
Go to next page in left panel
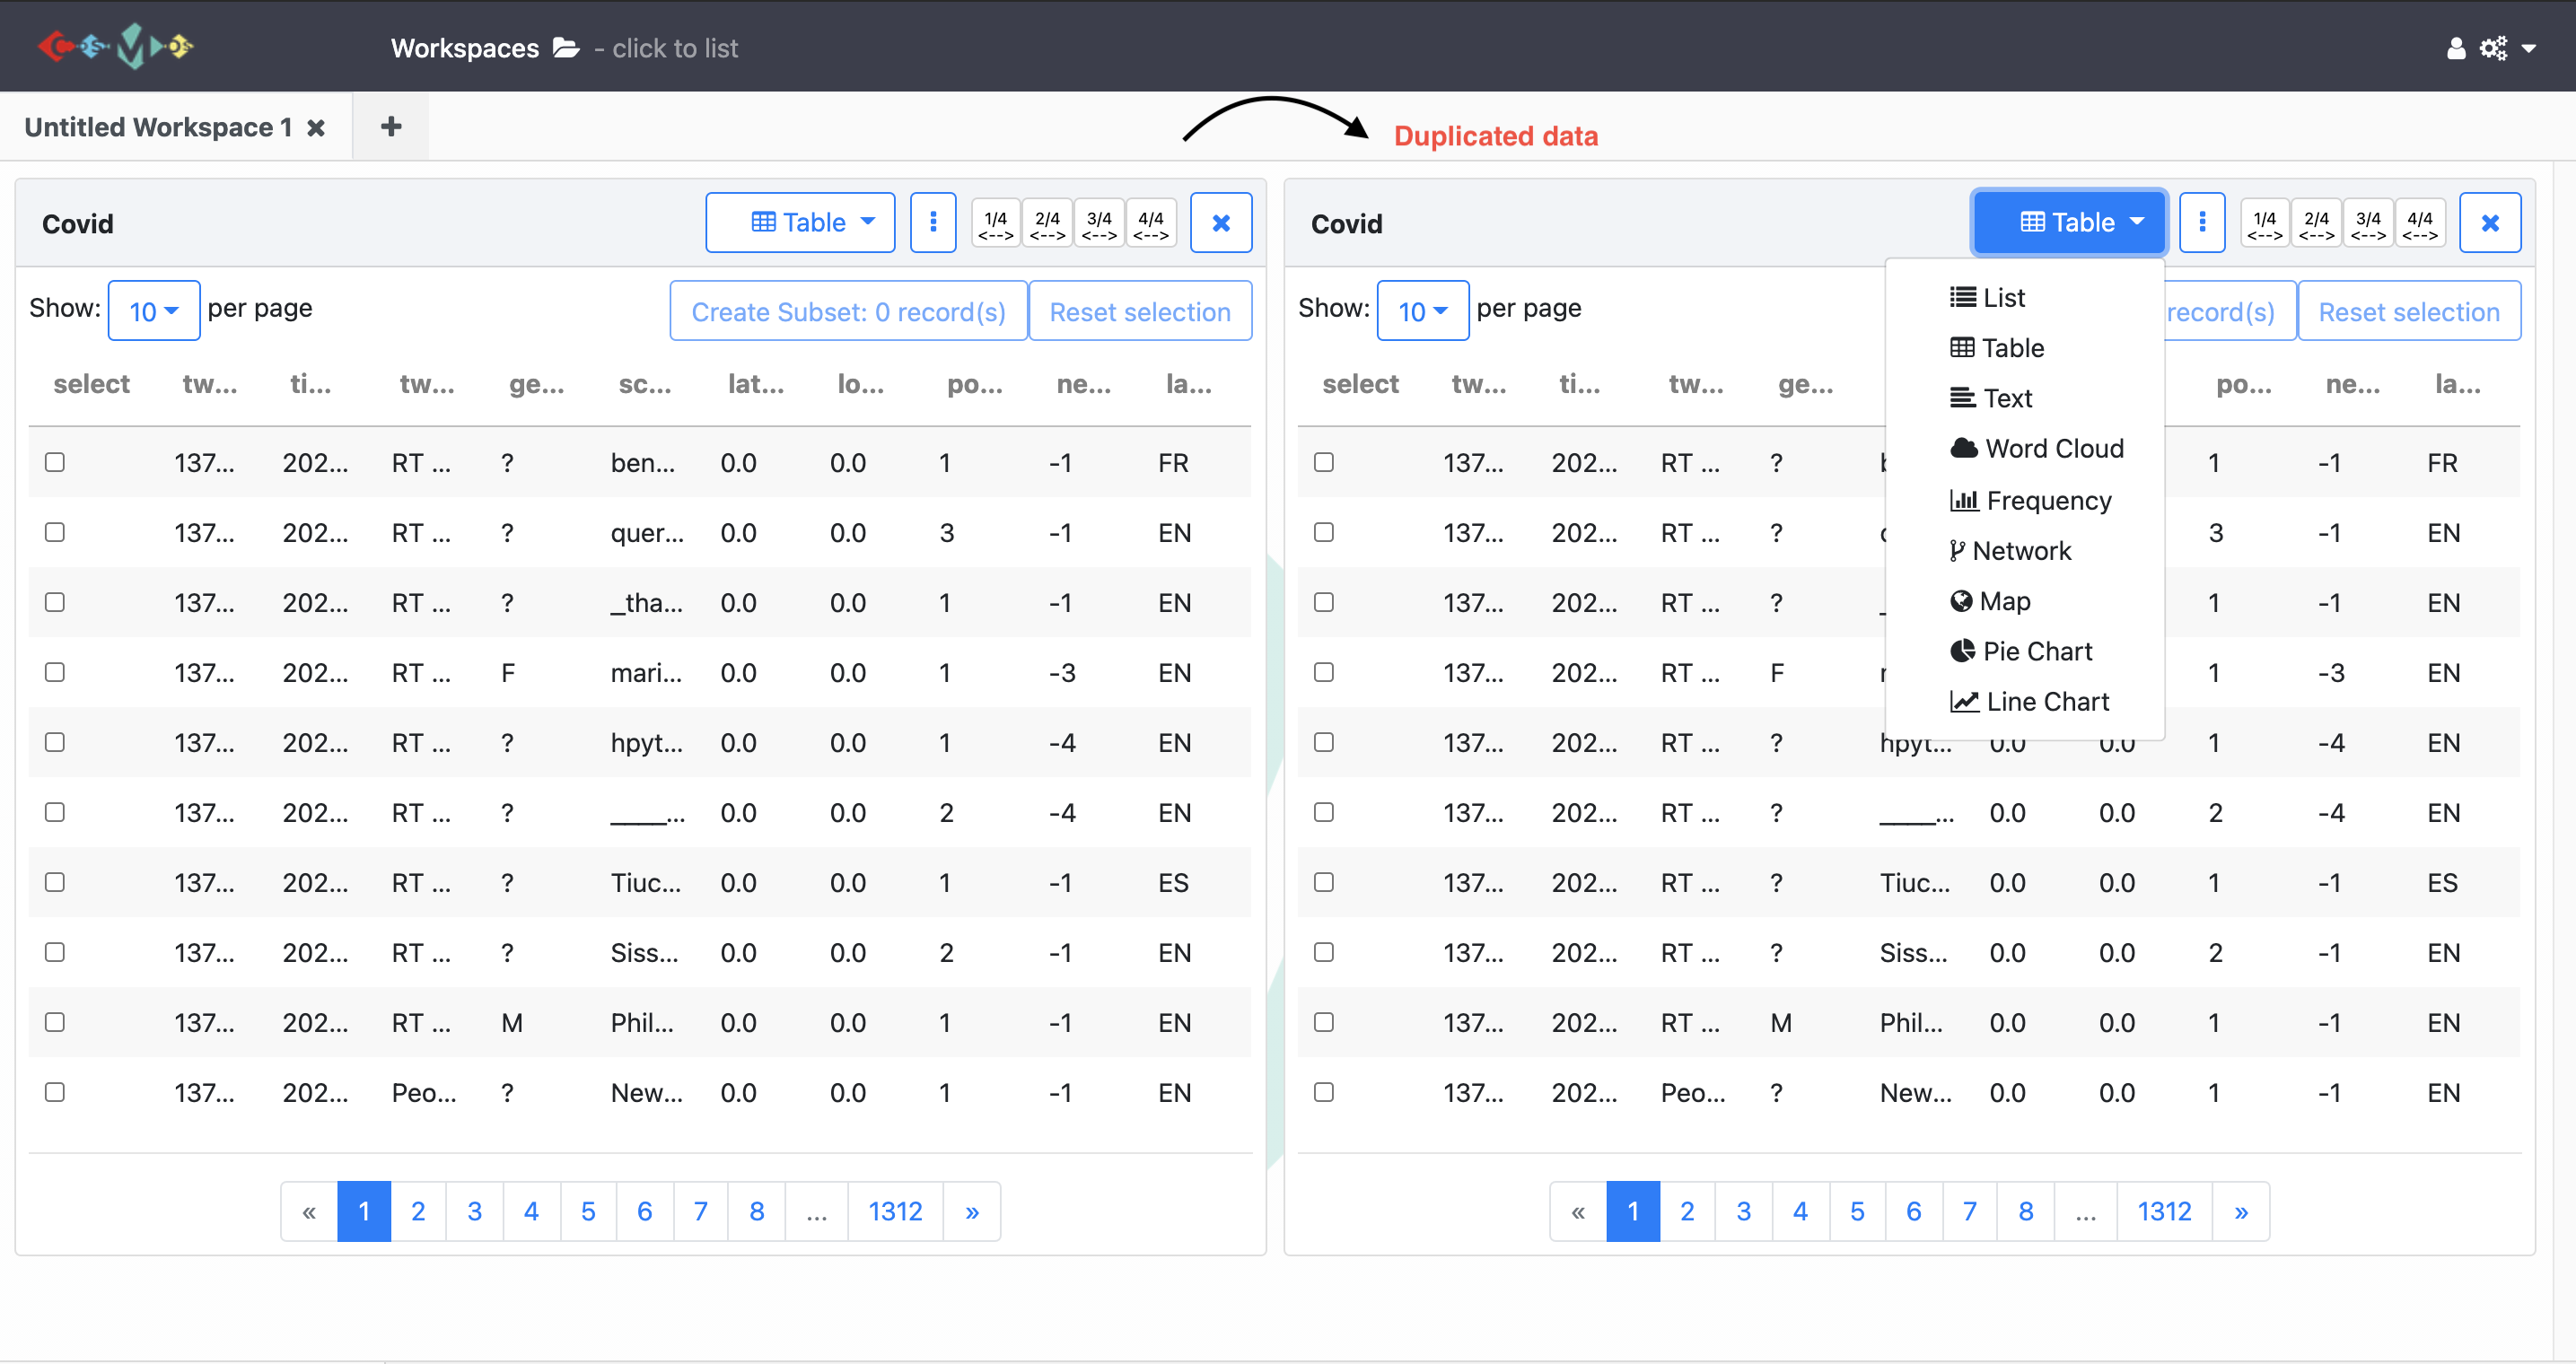coord(972,1211)
